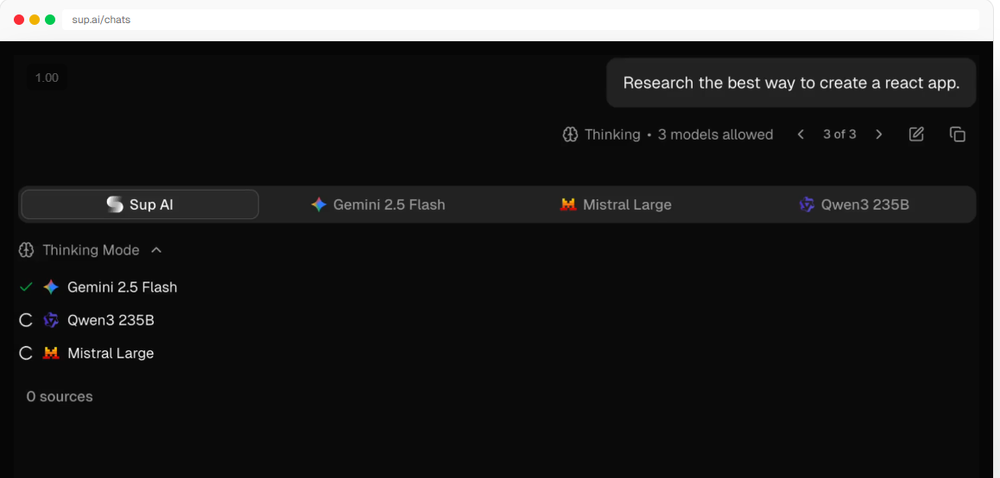Click the brain icon beside Thinking status

point(570,134)
